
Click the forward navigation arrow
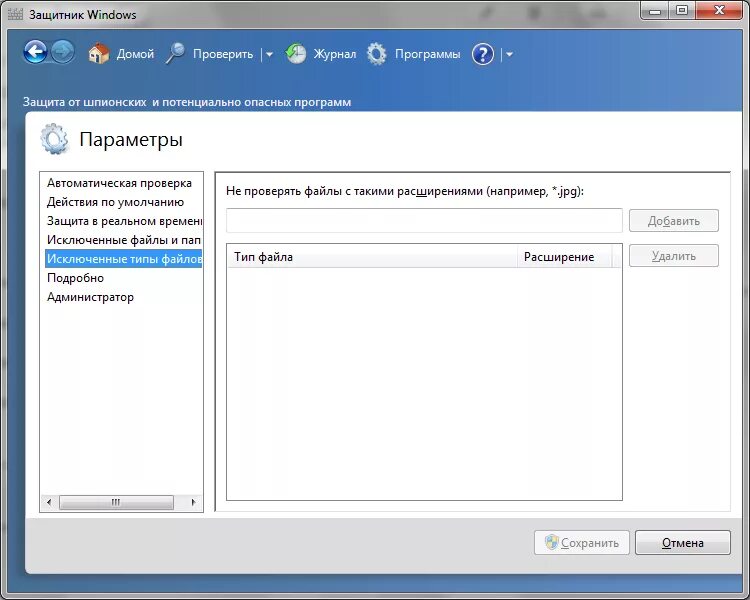(63, 52)
